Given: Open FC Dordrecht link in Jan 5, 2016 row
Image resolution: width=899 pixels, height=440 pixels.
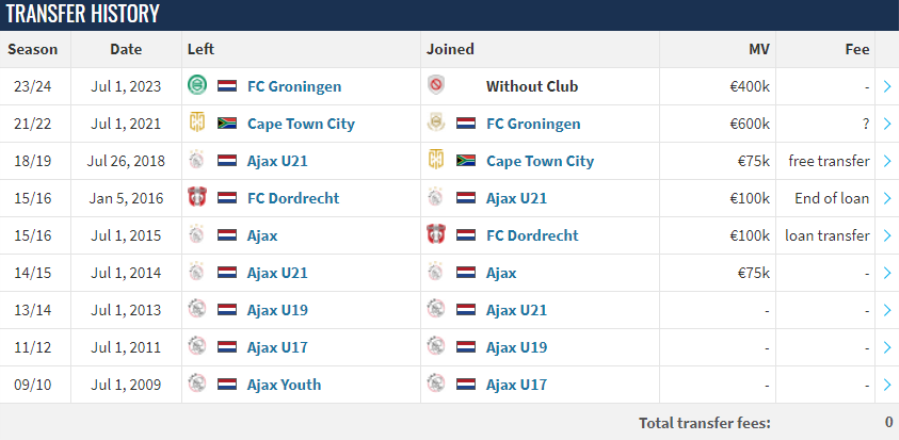Looking at the screenshot, I should point(293,198).
